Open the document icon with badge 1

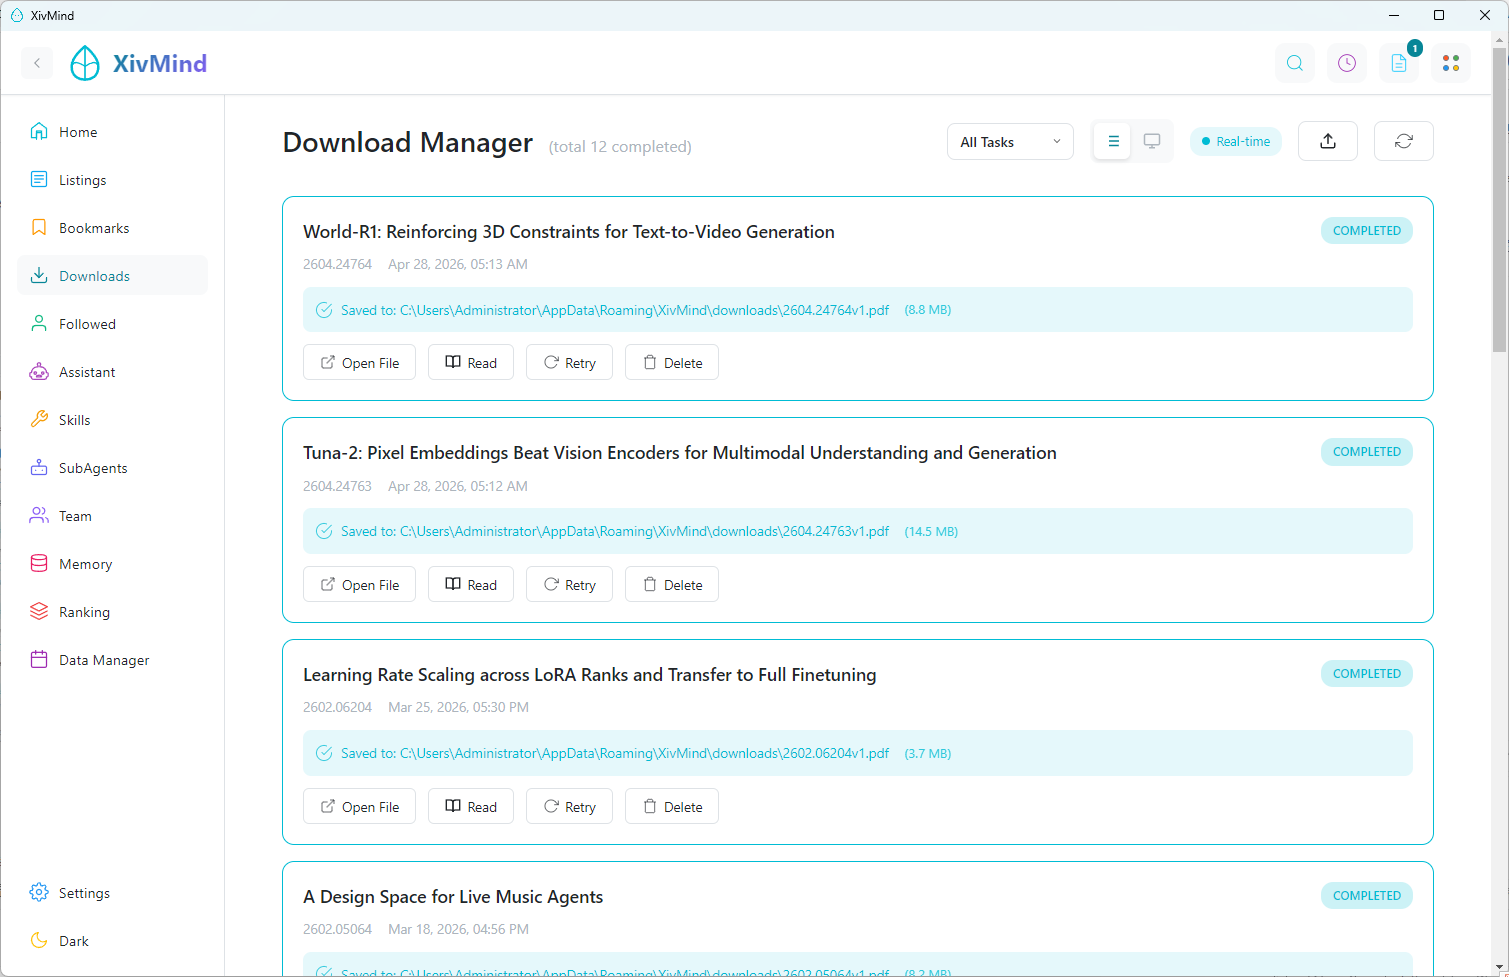[1399, 63]
